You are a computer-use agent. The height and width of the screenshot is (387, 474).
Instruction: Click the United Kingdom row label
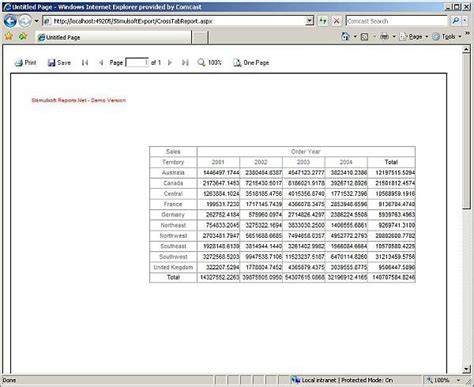(x=173, y=267)
